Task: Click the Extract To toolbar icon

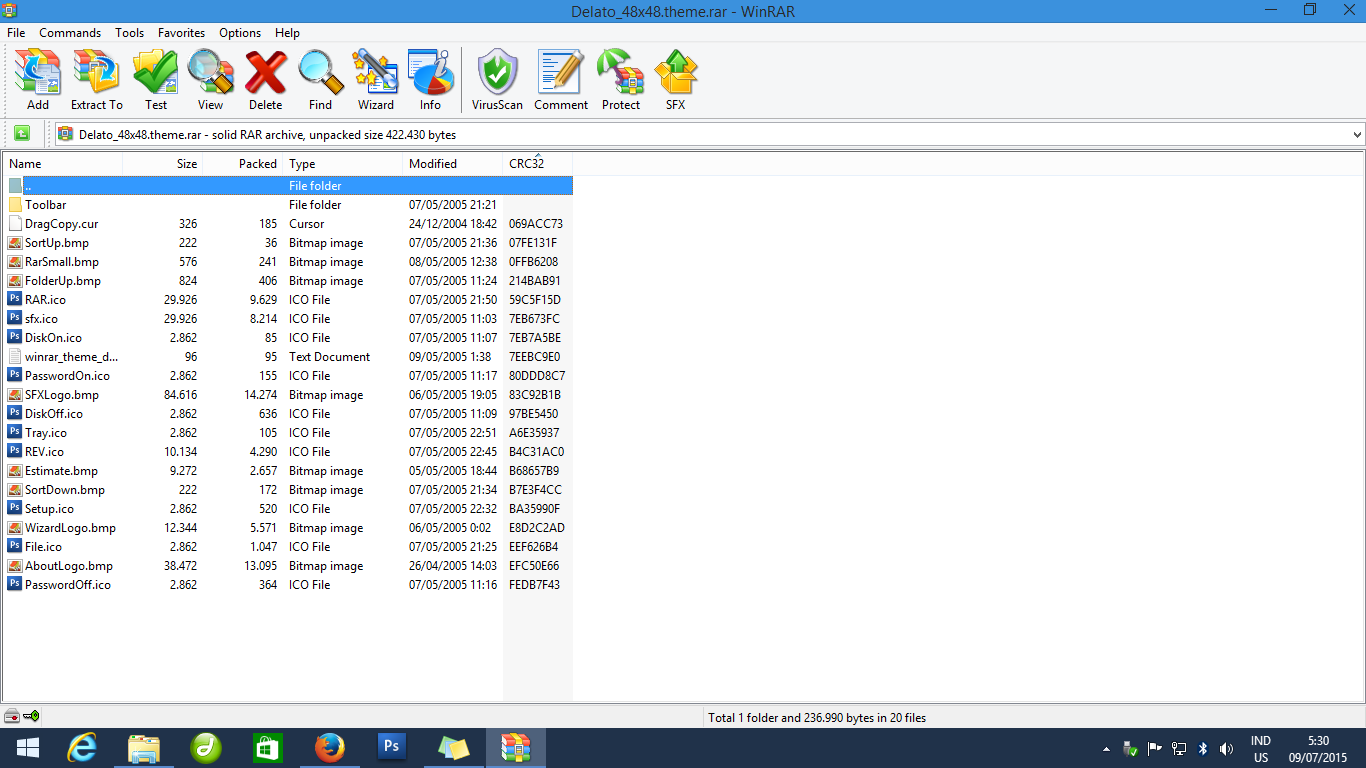Action: 96,79
